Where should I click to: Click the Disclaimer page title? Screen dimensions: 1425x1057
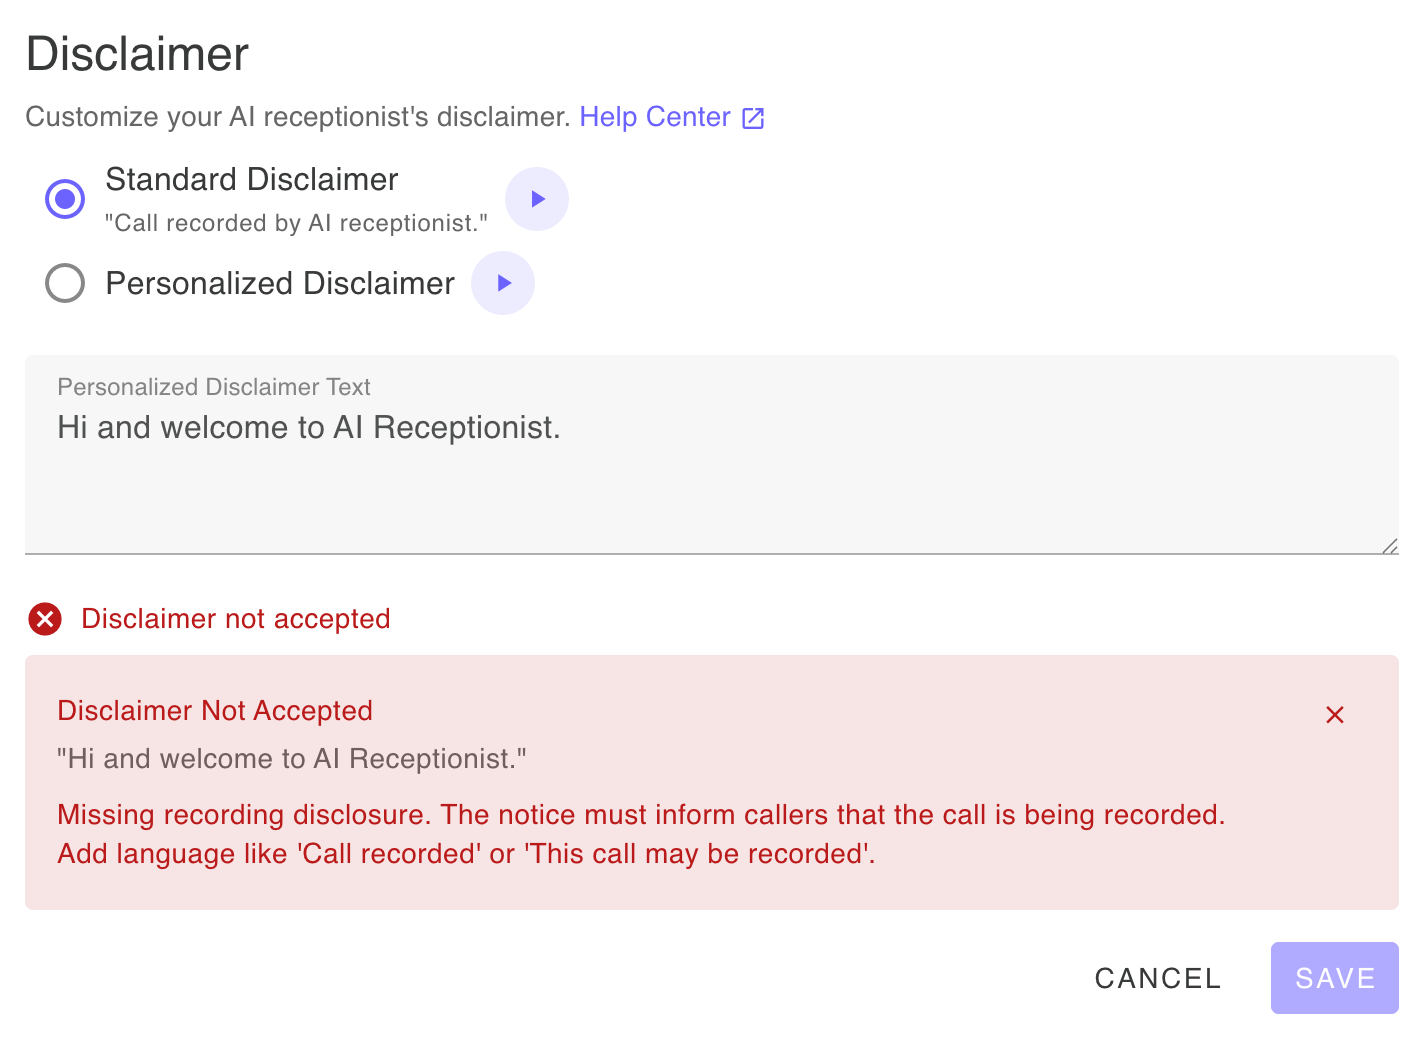coord(136,54)
